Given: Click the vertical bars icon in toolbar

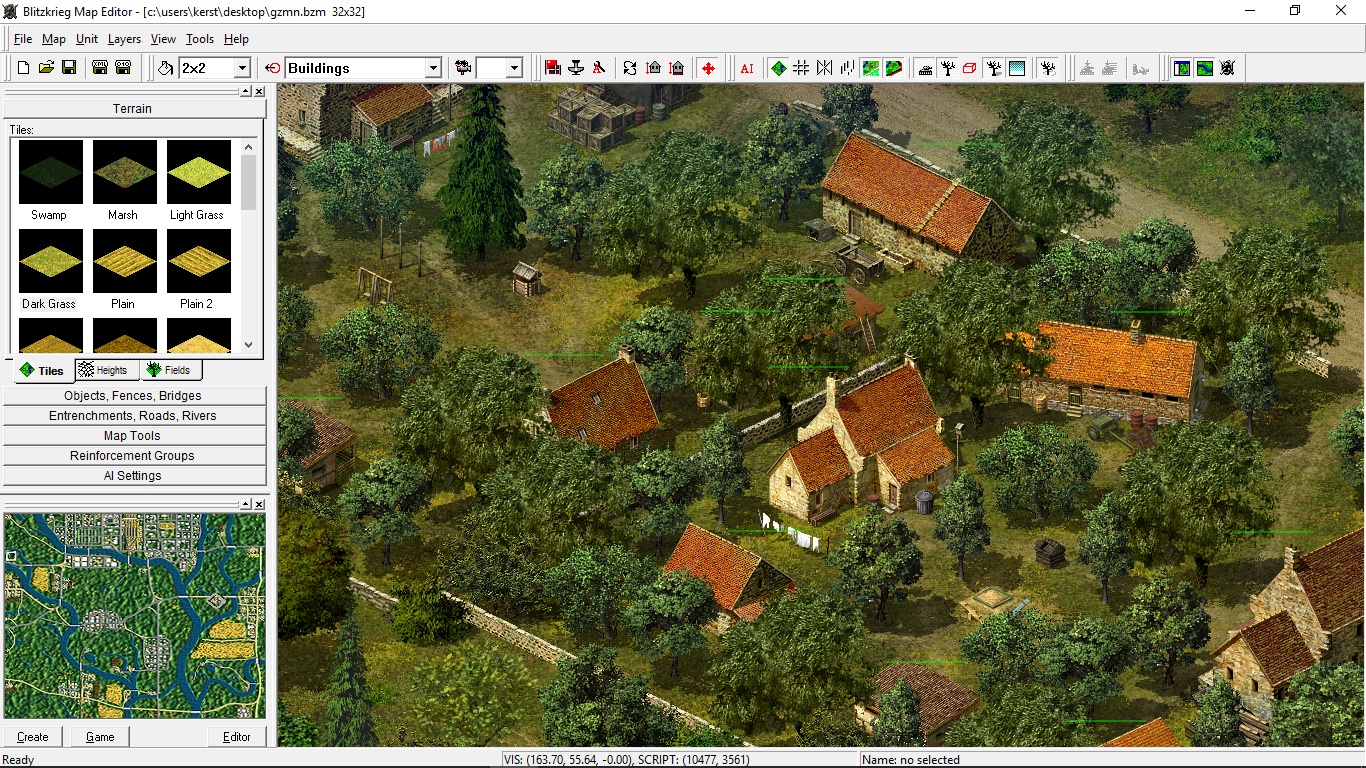Looking at the screenshot, I should (x=847, y=68).
